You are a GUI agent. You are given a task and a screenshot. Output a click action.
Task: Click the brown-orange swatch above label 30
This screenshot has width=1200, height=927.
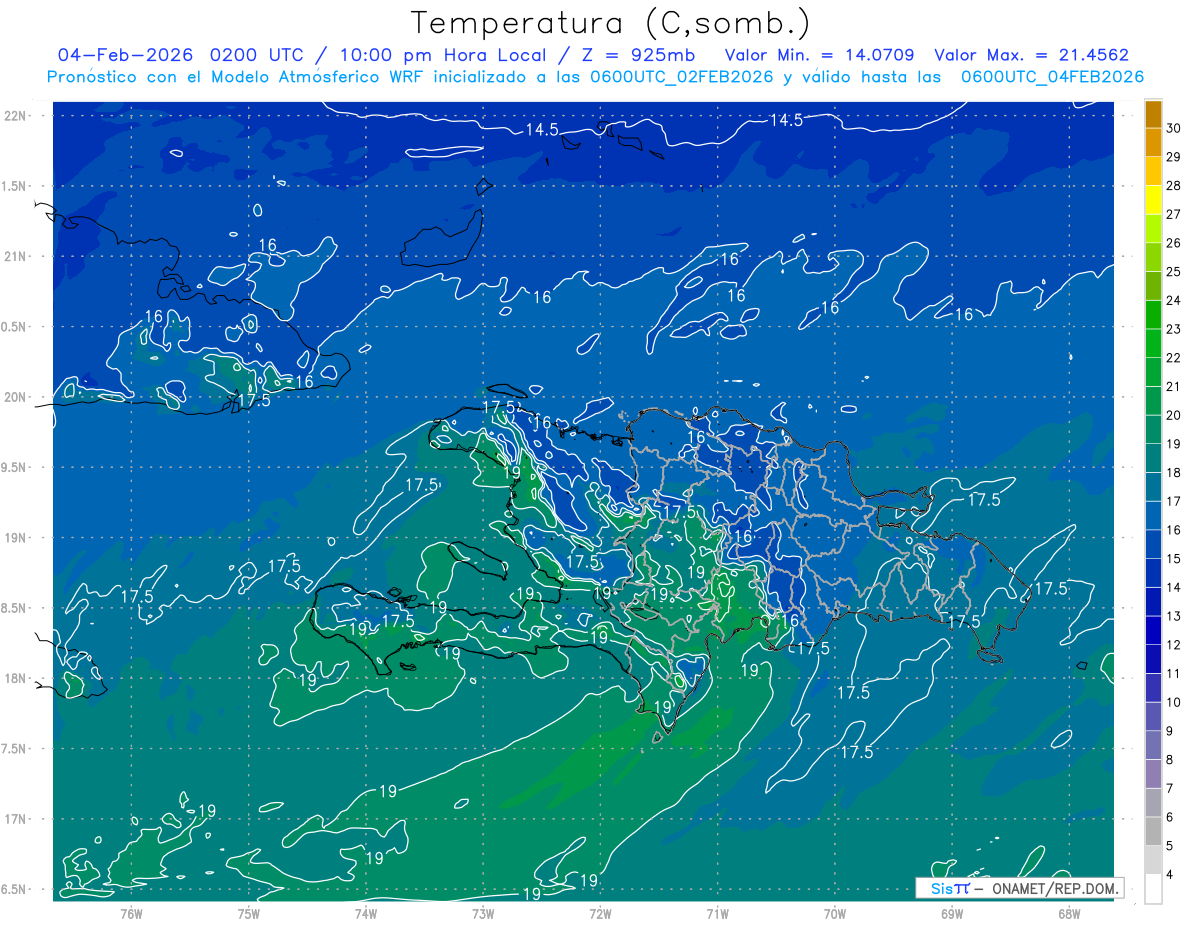coord(1153,113)
